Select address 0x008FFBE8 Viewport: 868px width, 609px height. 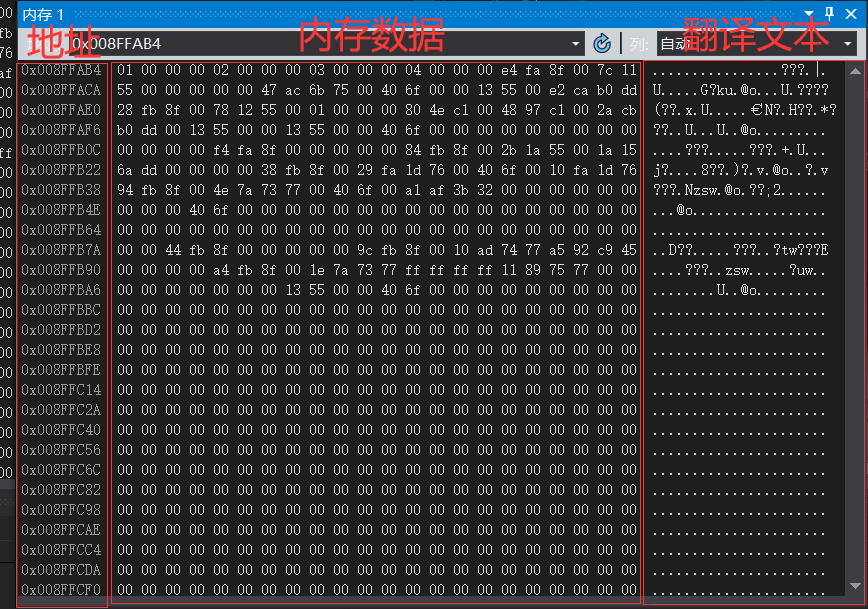[61, 350]
